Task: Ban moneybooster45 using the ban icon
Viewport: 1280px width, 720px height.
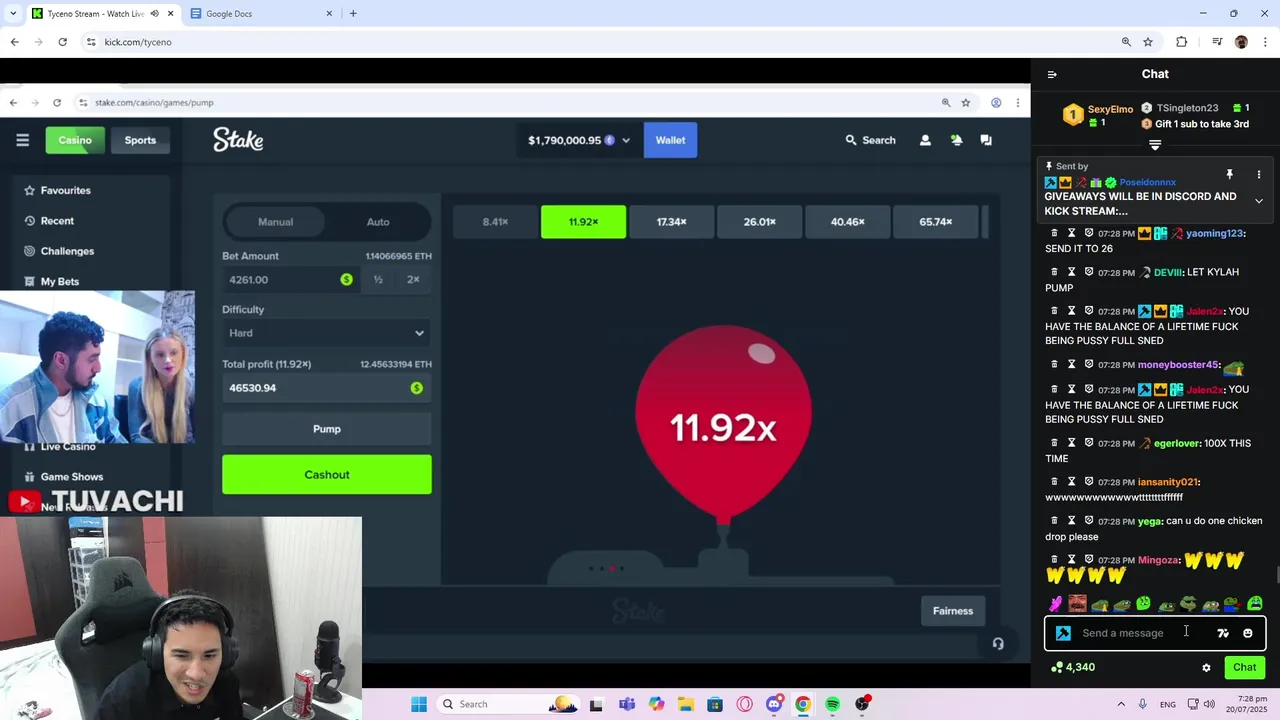Action: tap(1089, 365)
